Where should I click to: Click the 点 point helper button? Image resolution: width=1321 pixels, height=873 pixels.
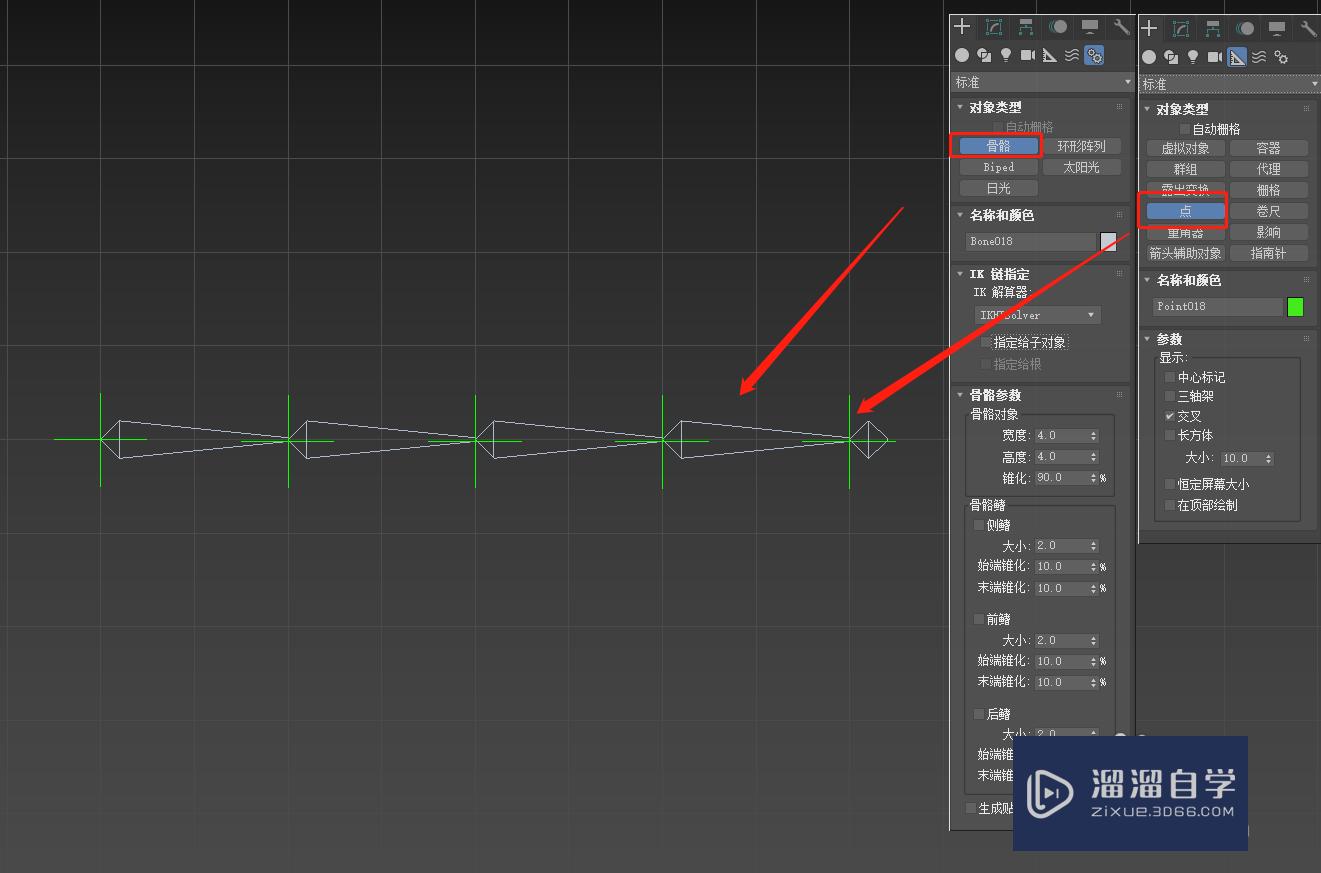1185,211
